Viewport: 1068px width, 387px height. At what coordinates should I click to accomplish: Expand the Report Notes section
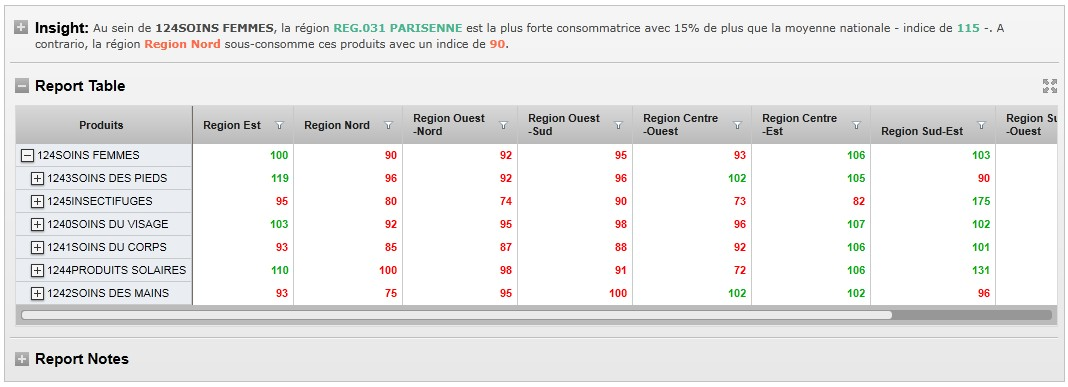click(22, 359)
